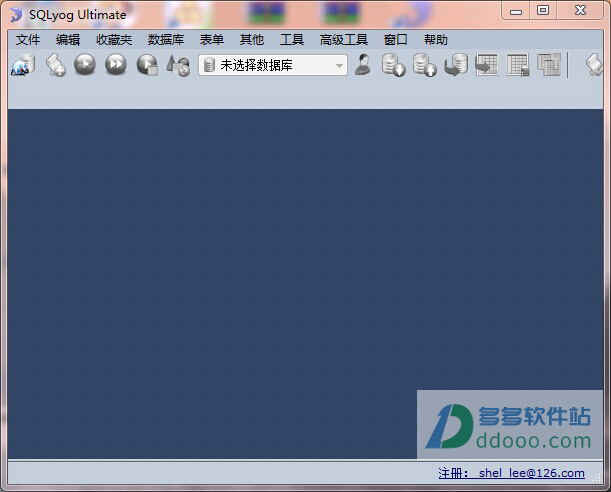Viewport: 611px width, 492px height.
Task: Open the 收藏夹 menu
Action: [114, 40]
